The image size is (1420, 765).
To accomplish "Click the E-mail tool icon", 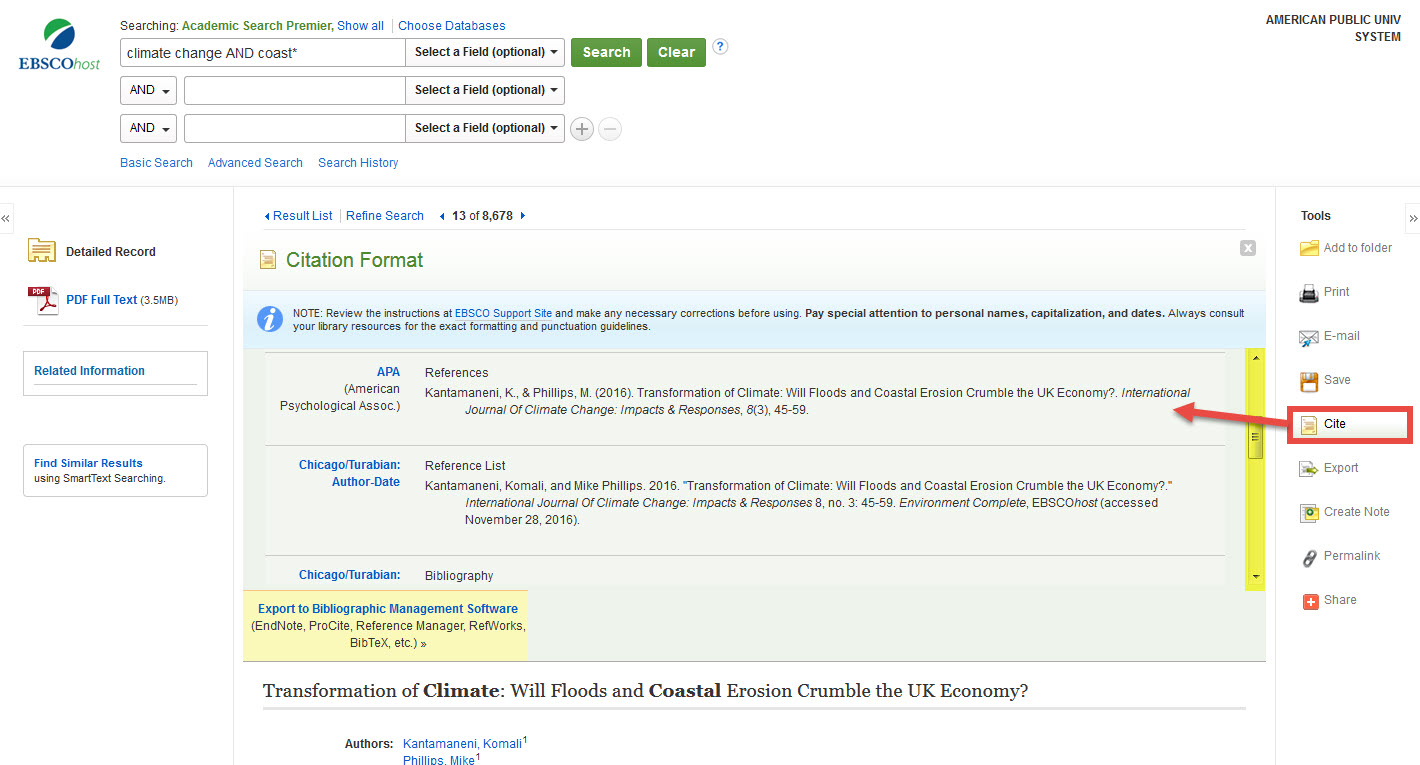I will (x=1309, y=337).
